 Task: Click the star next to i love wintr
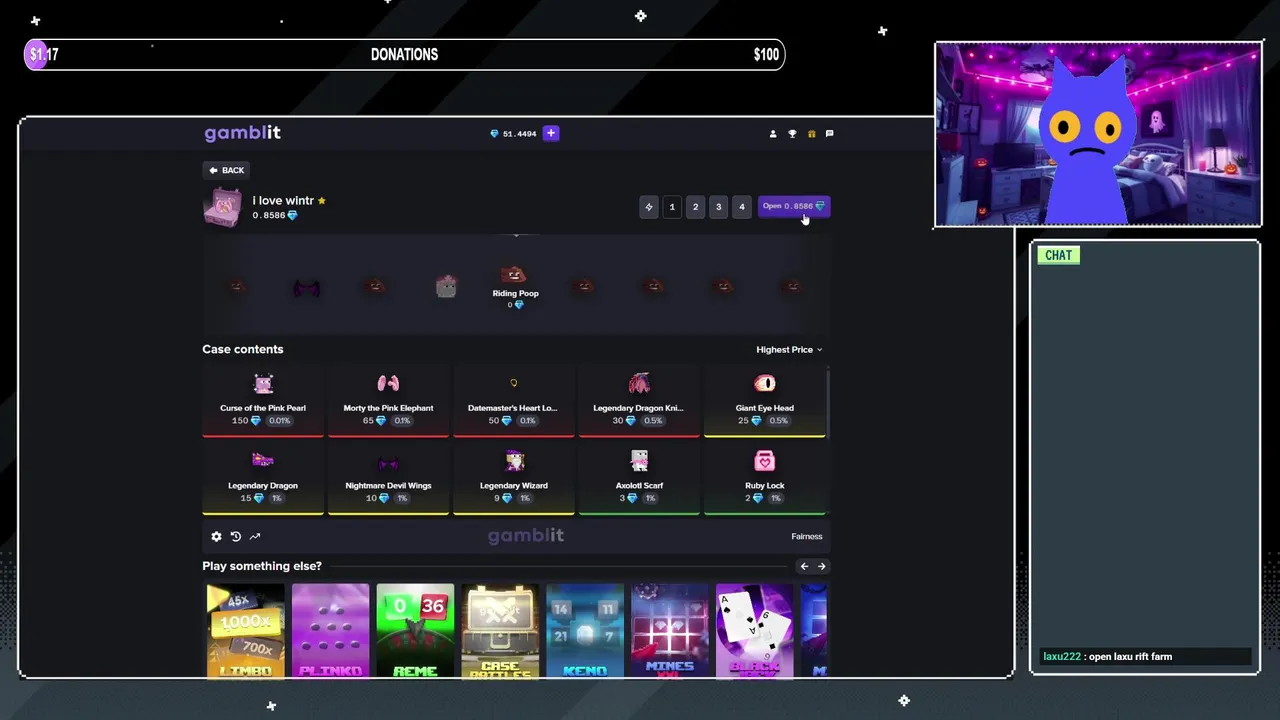pos(321,201)
